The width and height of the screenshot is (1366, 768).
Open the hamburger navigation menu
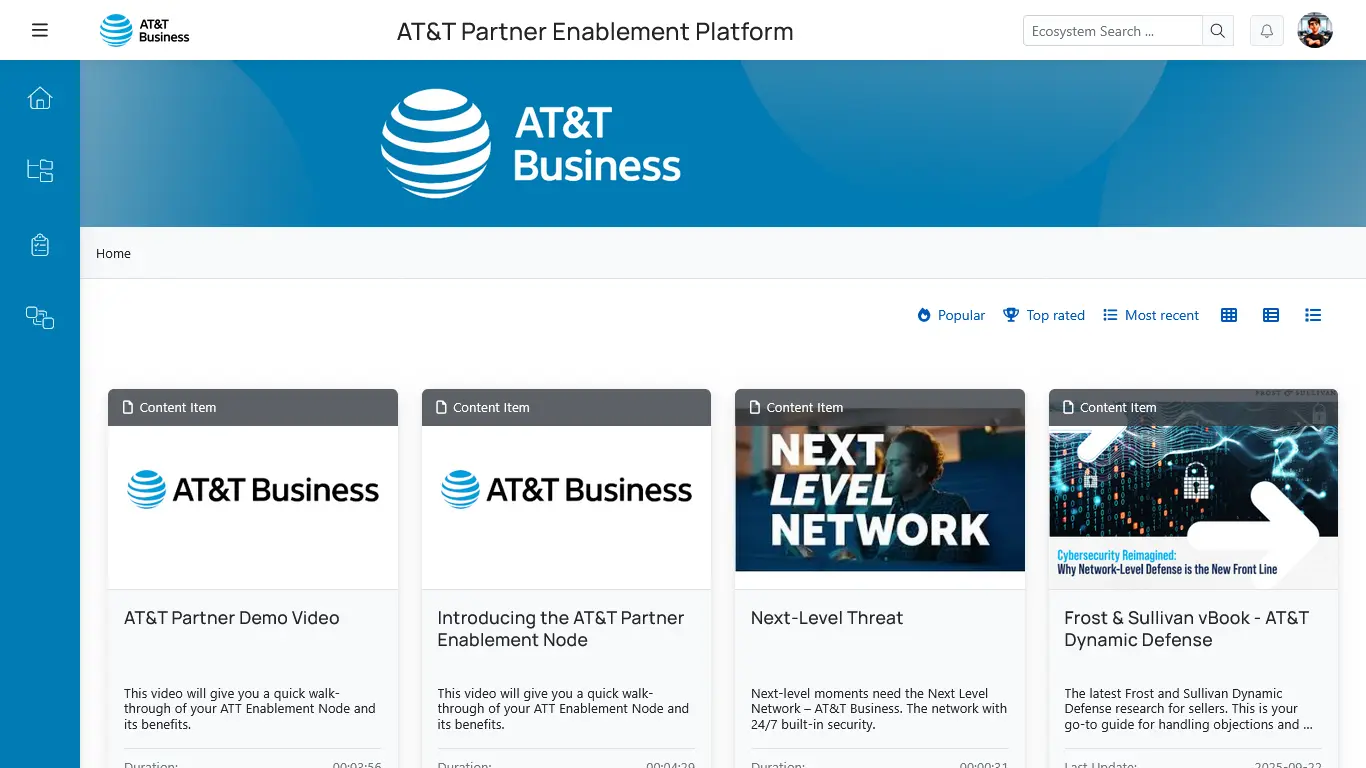click(x=40, y=29)
